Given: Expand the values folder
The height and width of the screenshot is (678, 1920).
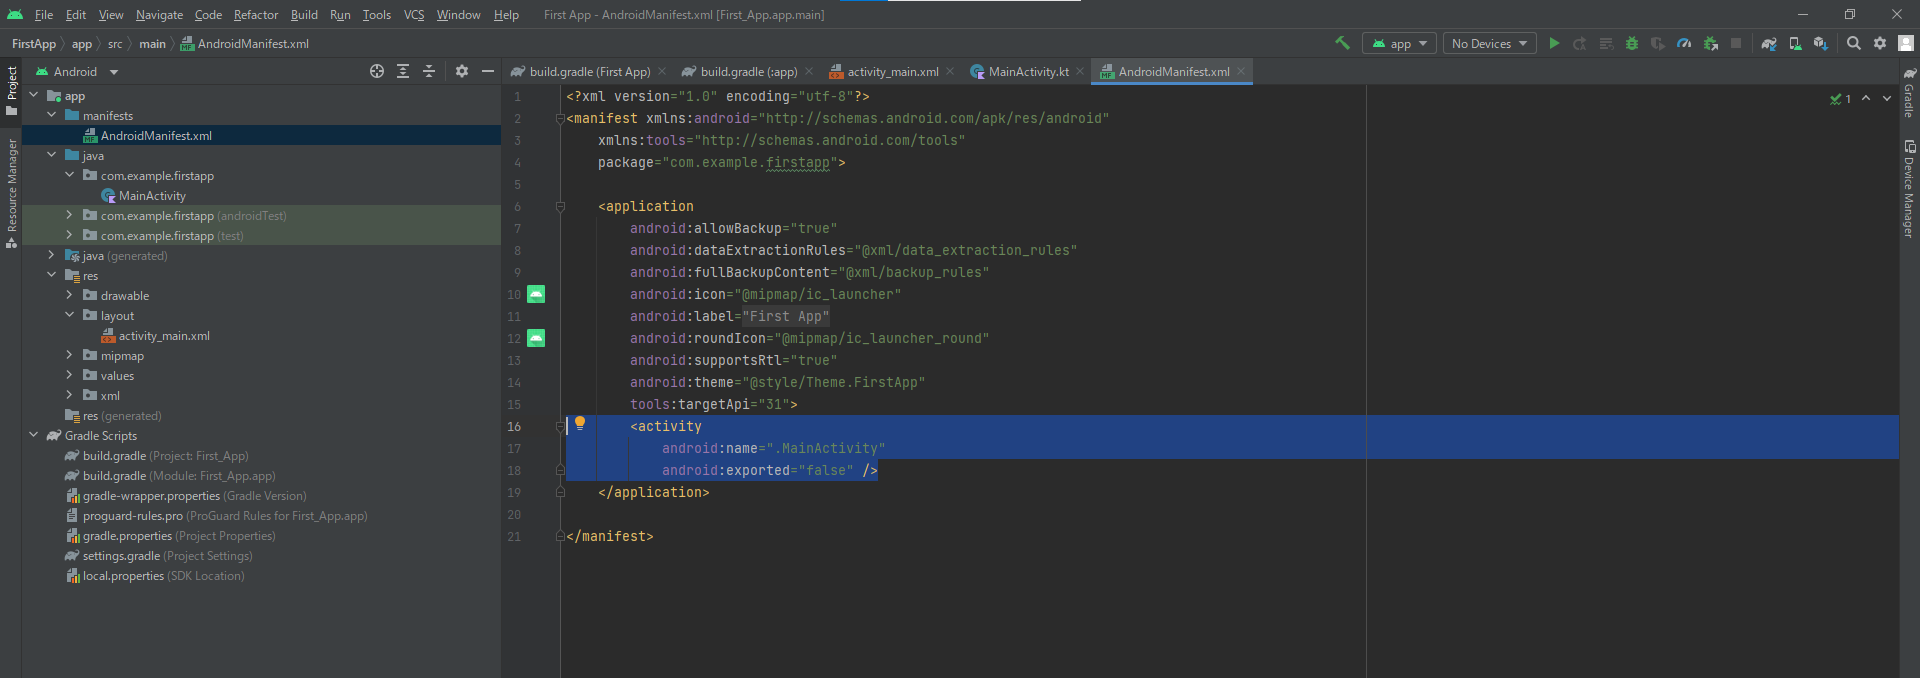Looking at the screenshot, I should tap(70, 375).
